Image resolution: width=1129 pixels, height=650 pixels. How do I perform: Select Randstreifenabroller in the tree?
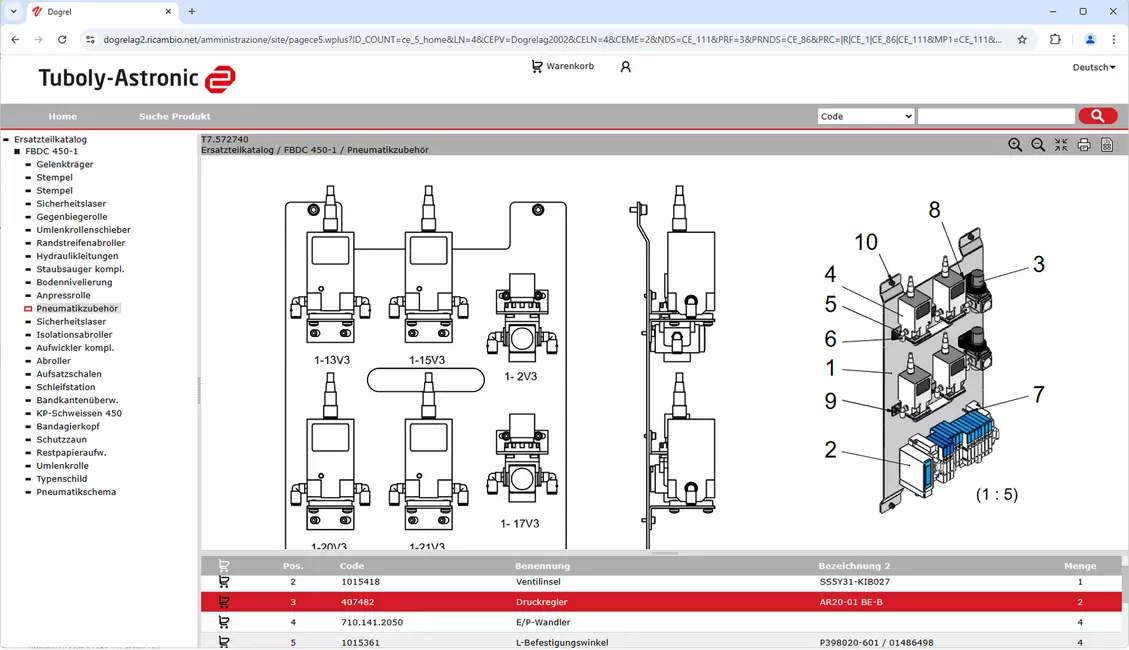pyautogui.click(x=81, y=243)
